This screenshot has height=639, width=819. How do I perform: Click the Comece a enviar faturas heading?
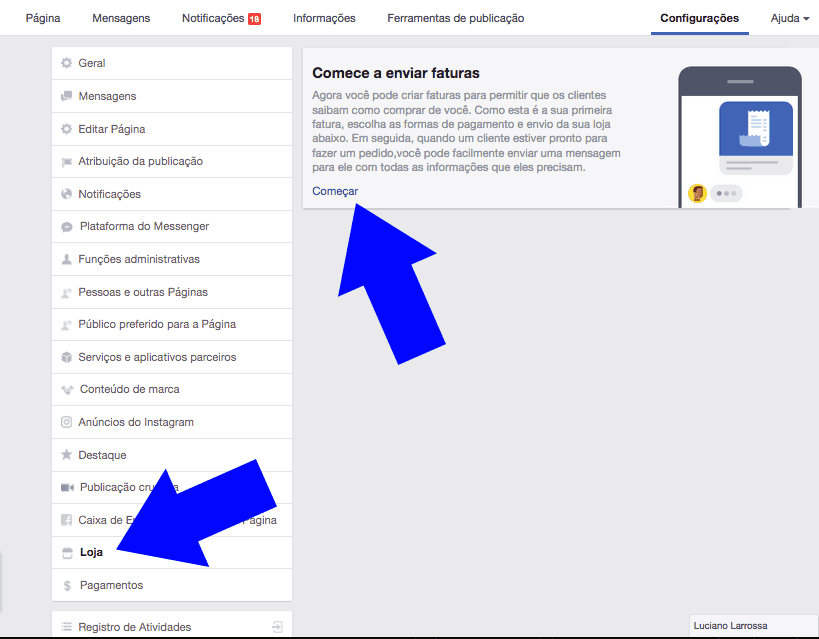(396, 73)
